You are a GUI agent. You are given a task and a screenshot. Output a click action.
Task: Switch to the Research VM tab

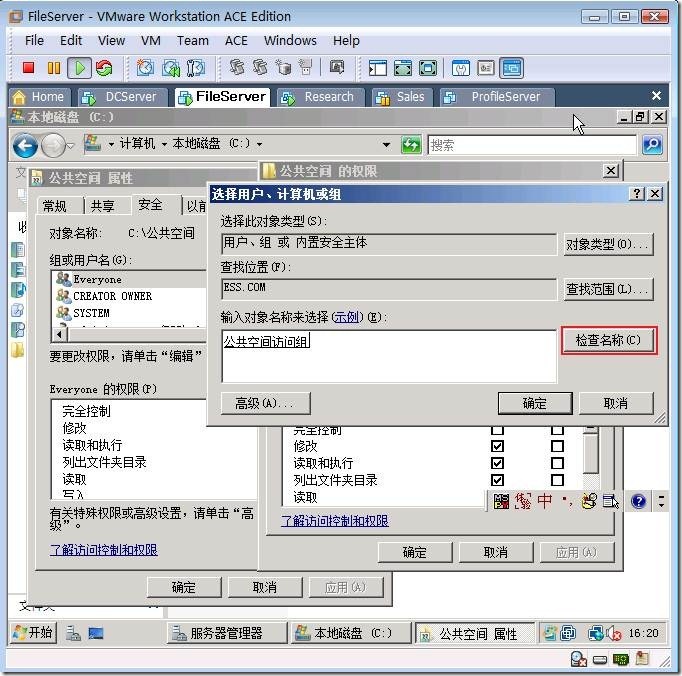(x=321, y=97)
